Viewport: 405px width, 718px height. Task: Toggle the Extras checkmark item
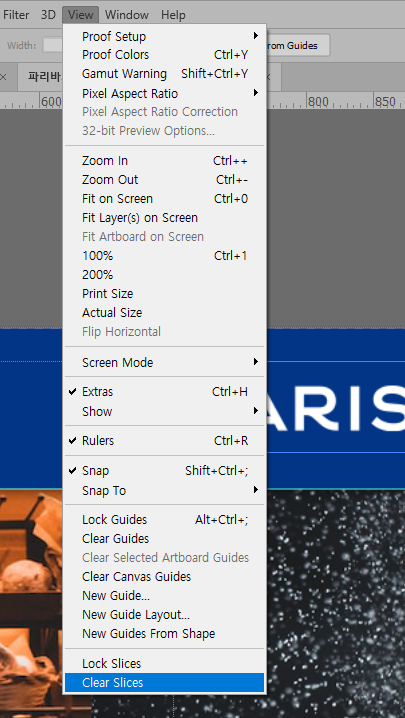164,392
